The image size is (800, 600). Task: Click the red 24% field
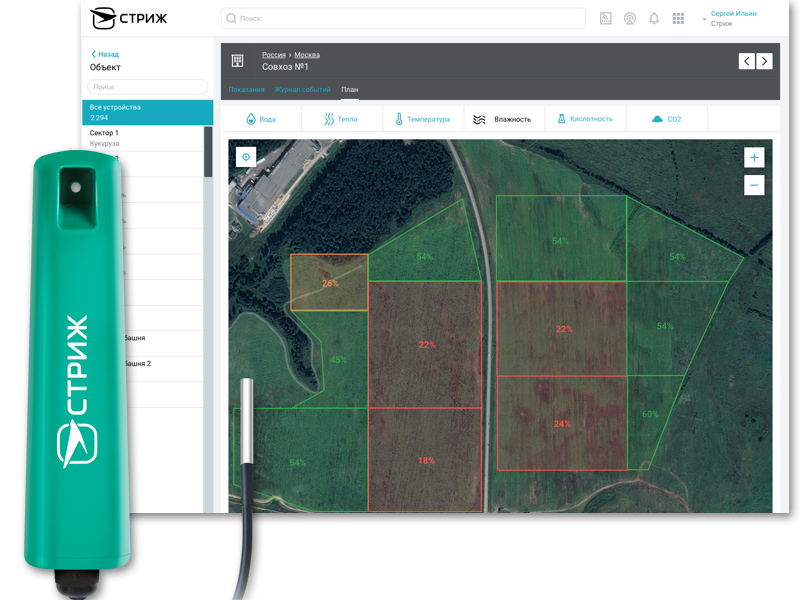point(562,423)
